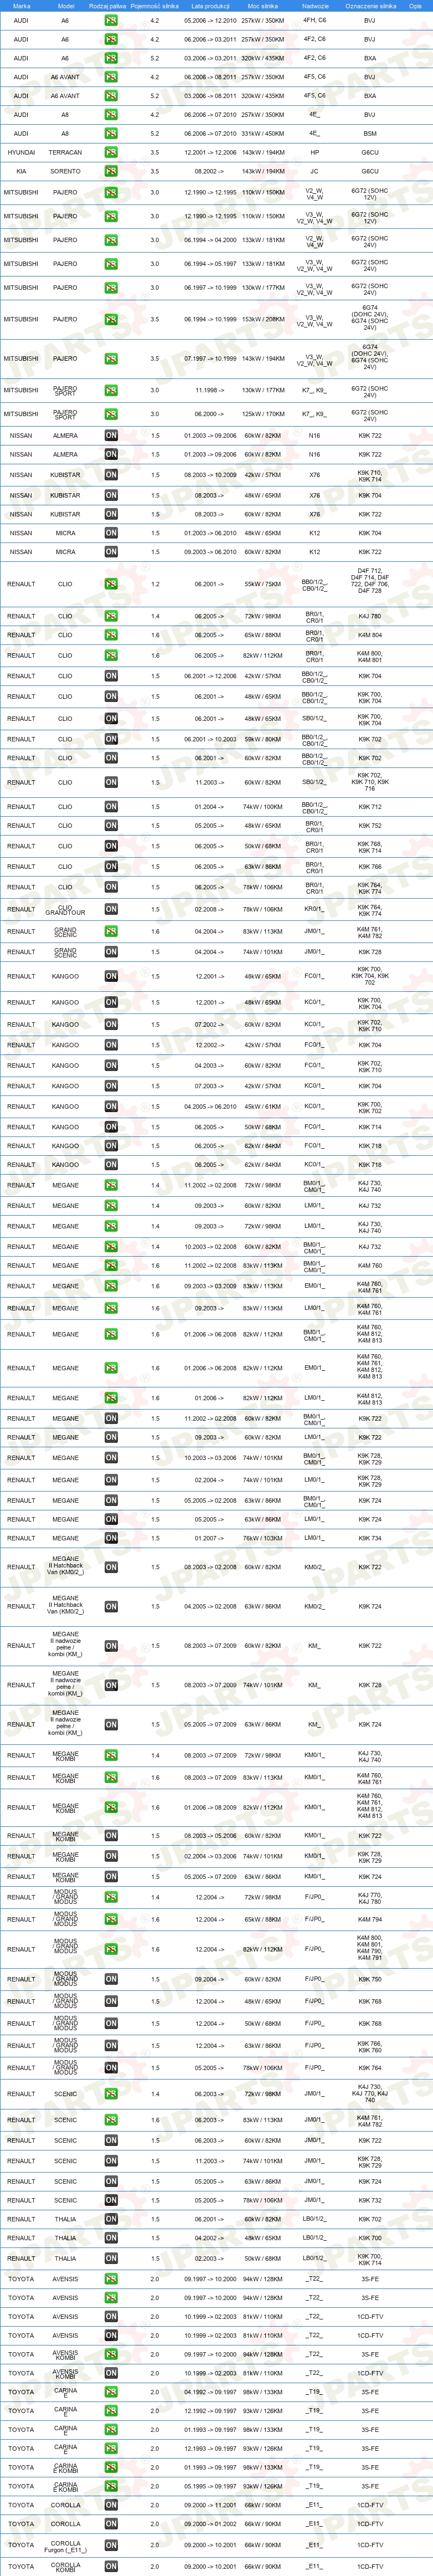
Task: Click the Oznaczenie silnika column header
Action: (370, 6)
